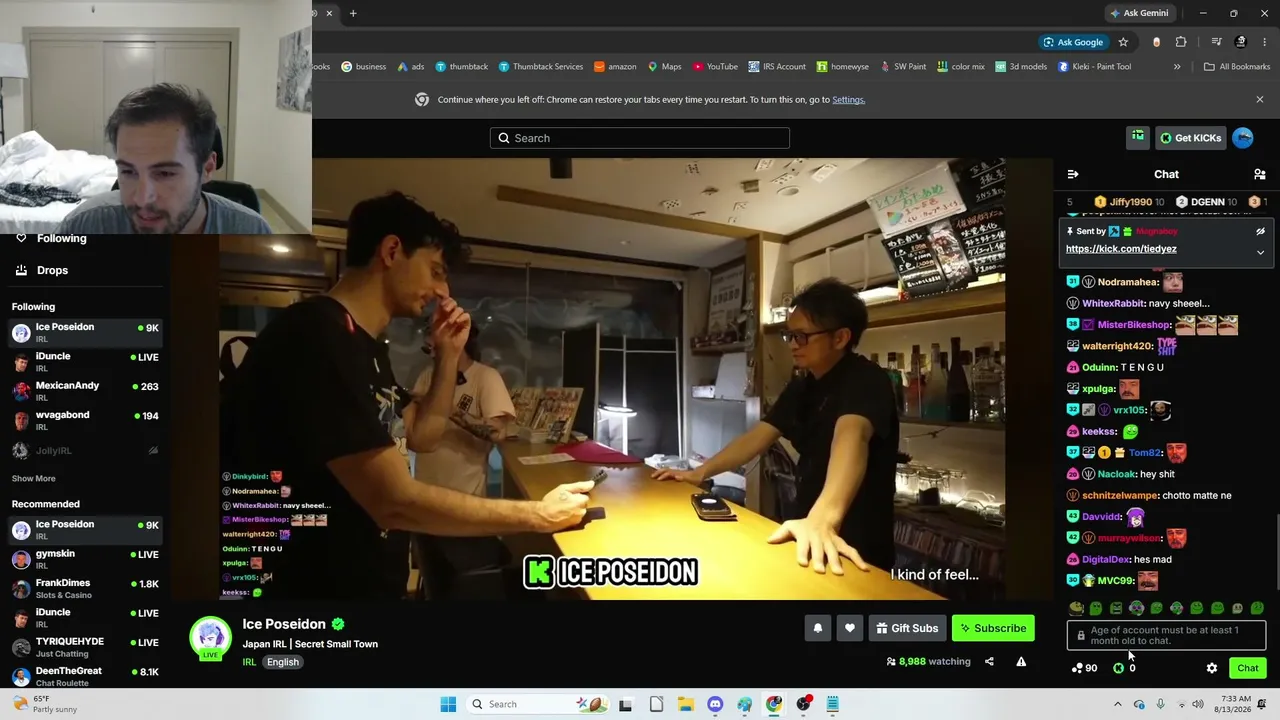
Task: Open Paint app from the taskbar
Action: 745,704
